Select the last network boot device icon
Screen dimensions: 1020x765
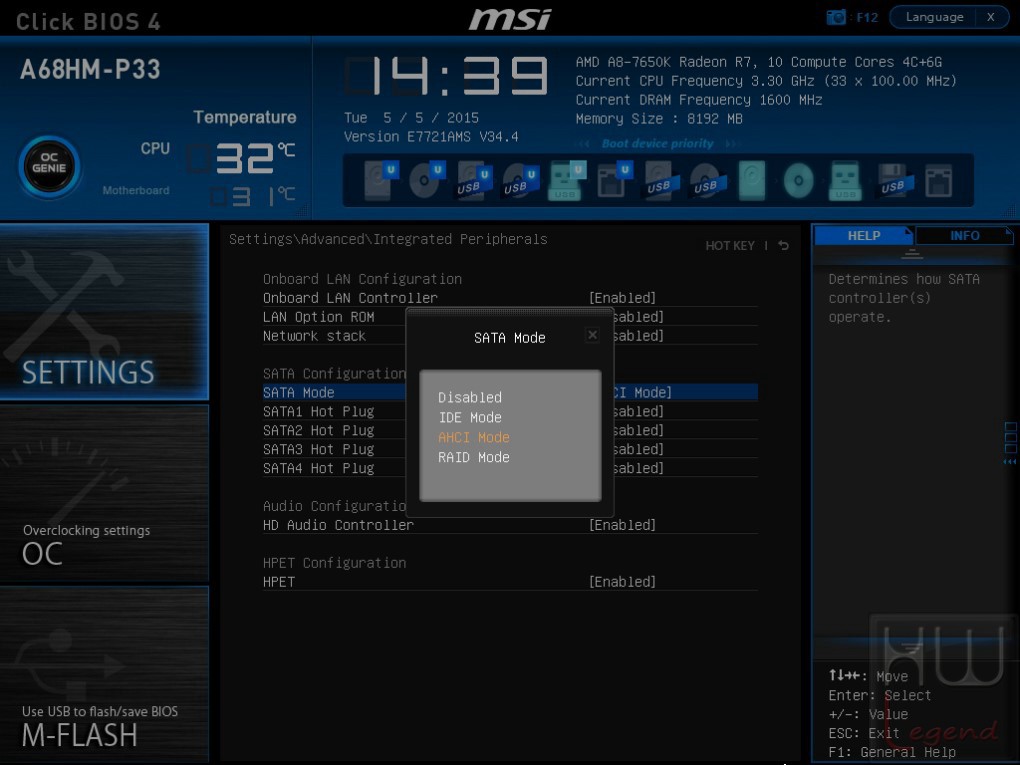(939, 180)
